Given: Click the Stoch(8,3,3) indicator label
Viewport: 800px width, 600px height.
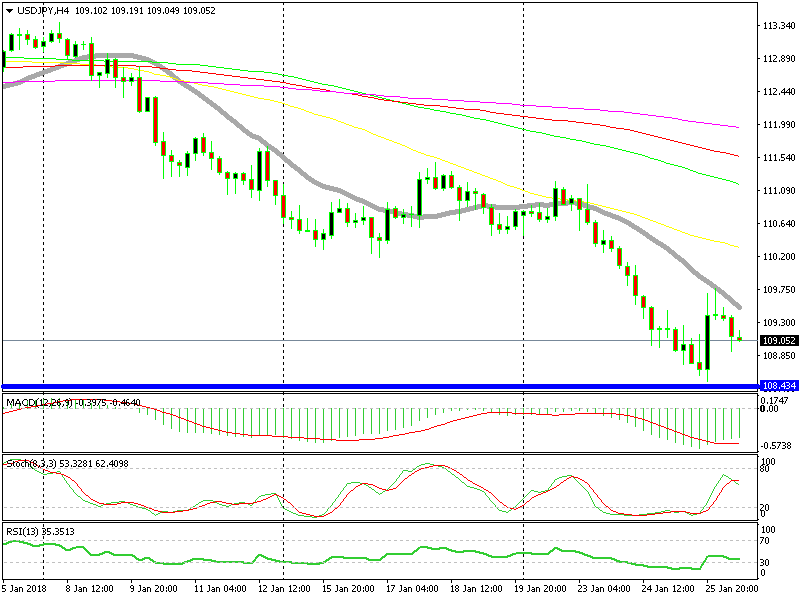Looking at the screenshot, I should pyautogui.click(x=32, y=463).
